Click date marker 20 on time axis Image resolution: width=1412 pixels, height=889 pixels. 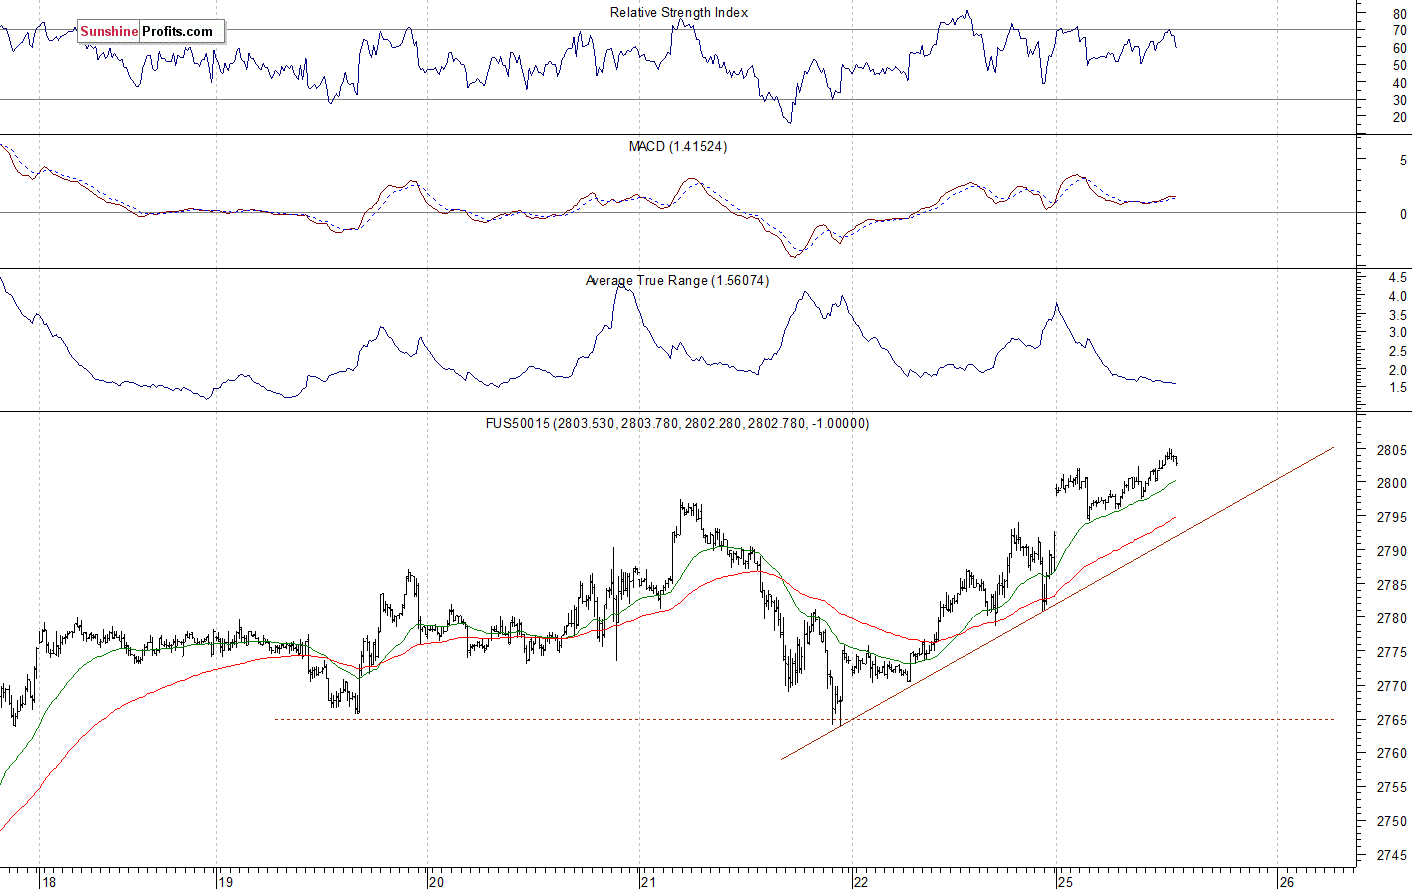pyautogui.click(x=436, y=881)
